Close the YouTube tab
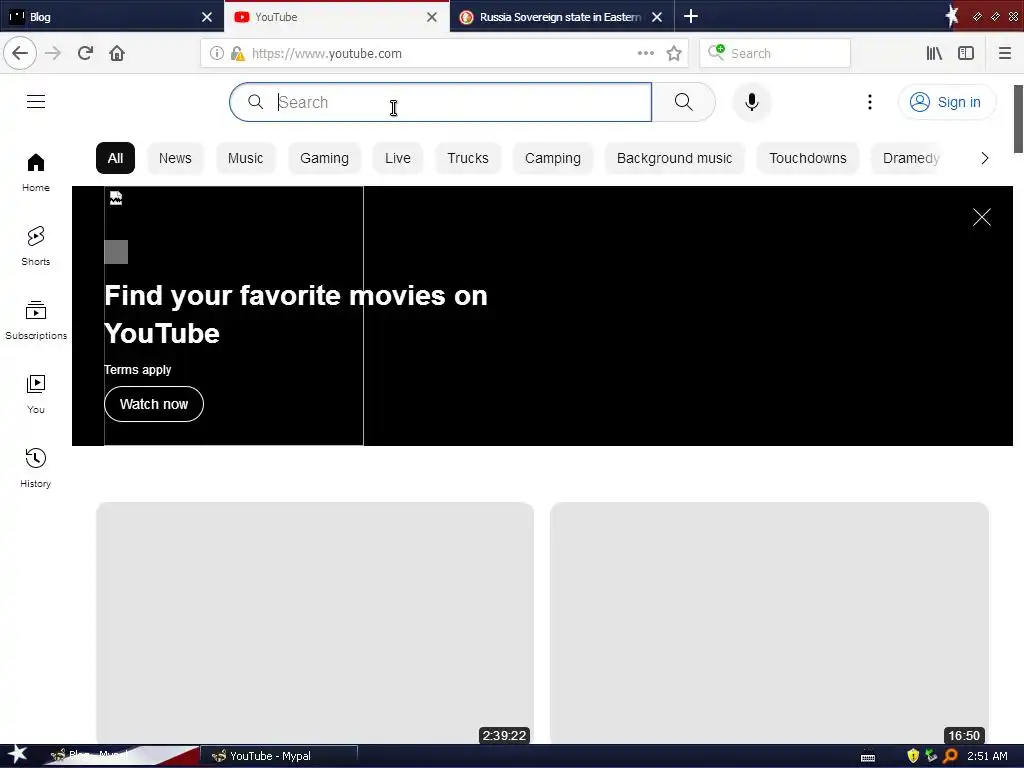 click(432, 17)
